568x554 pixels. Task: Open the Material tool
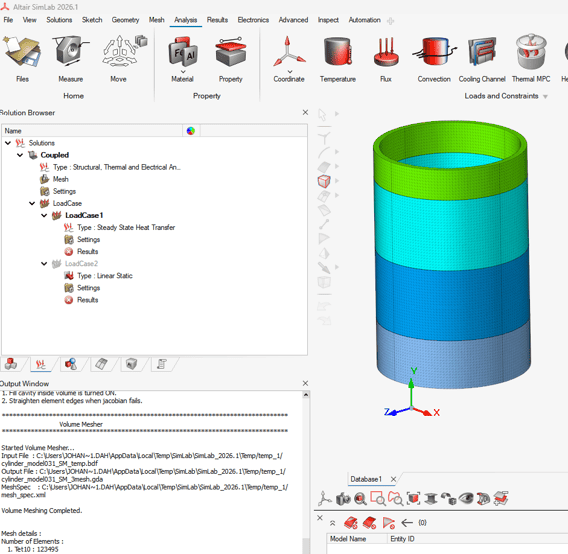click(x=183, y=58)
